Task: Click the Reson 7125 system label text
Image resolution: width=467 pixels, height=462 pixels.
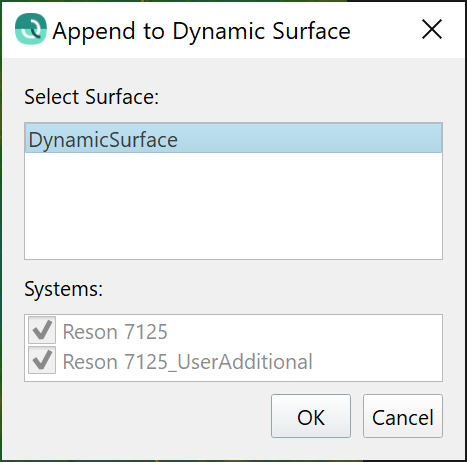Action: (x=115, y=332)
